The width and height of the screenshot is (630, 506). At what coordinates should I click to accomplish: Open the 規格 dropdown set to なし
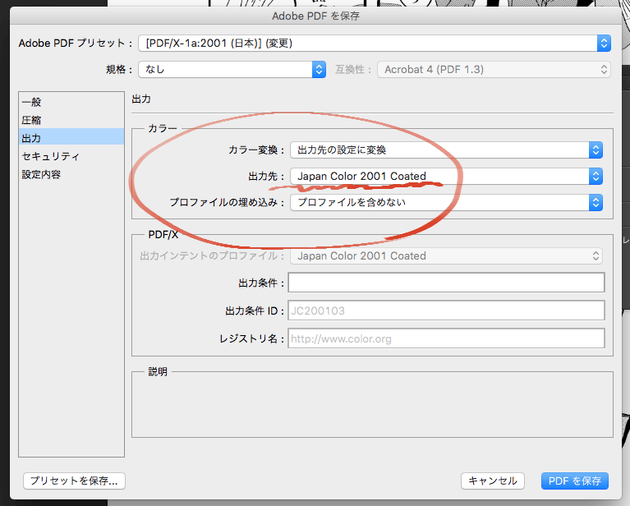[232, 70]
